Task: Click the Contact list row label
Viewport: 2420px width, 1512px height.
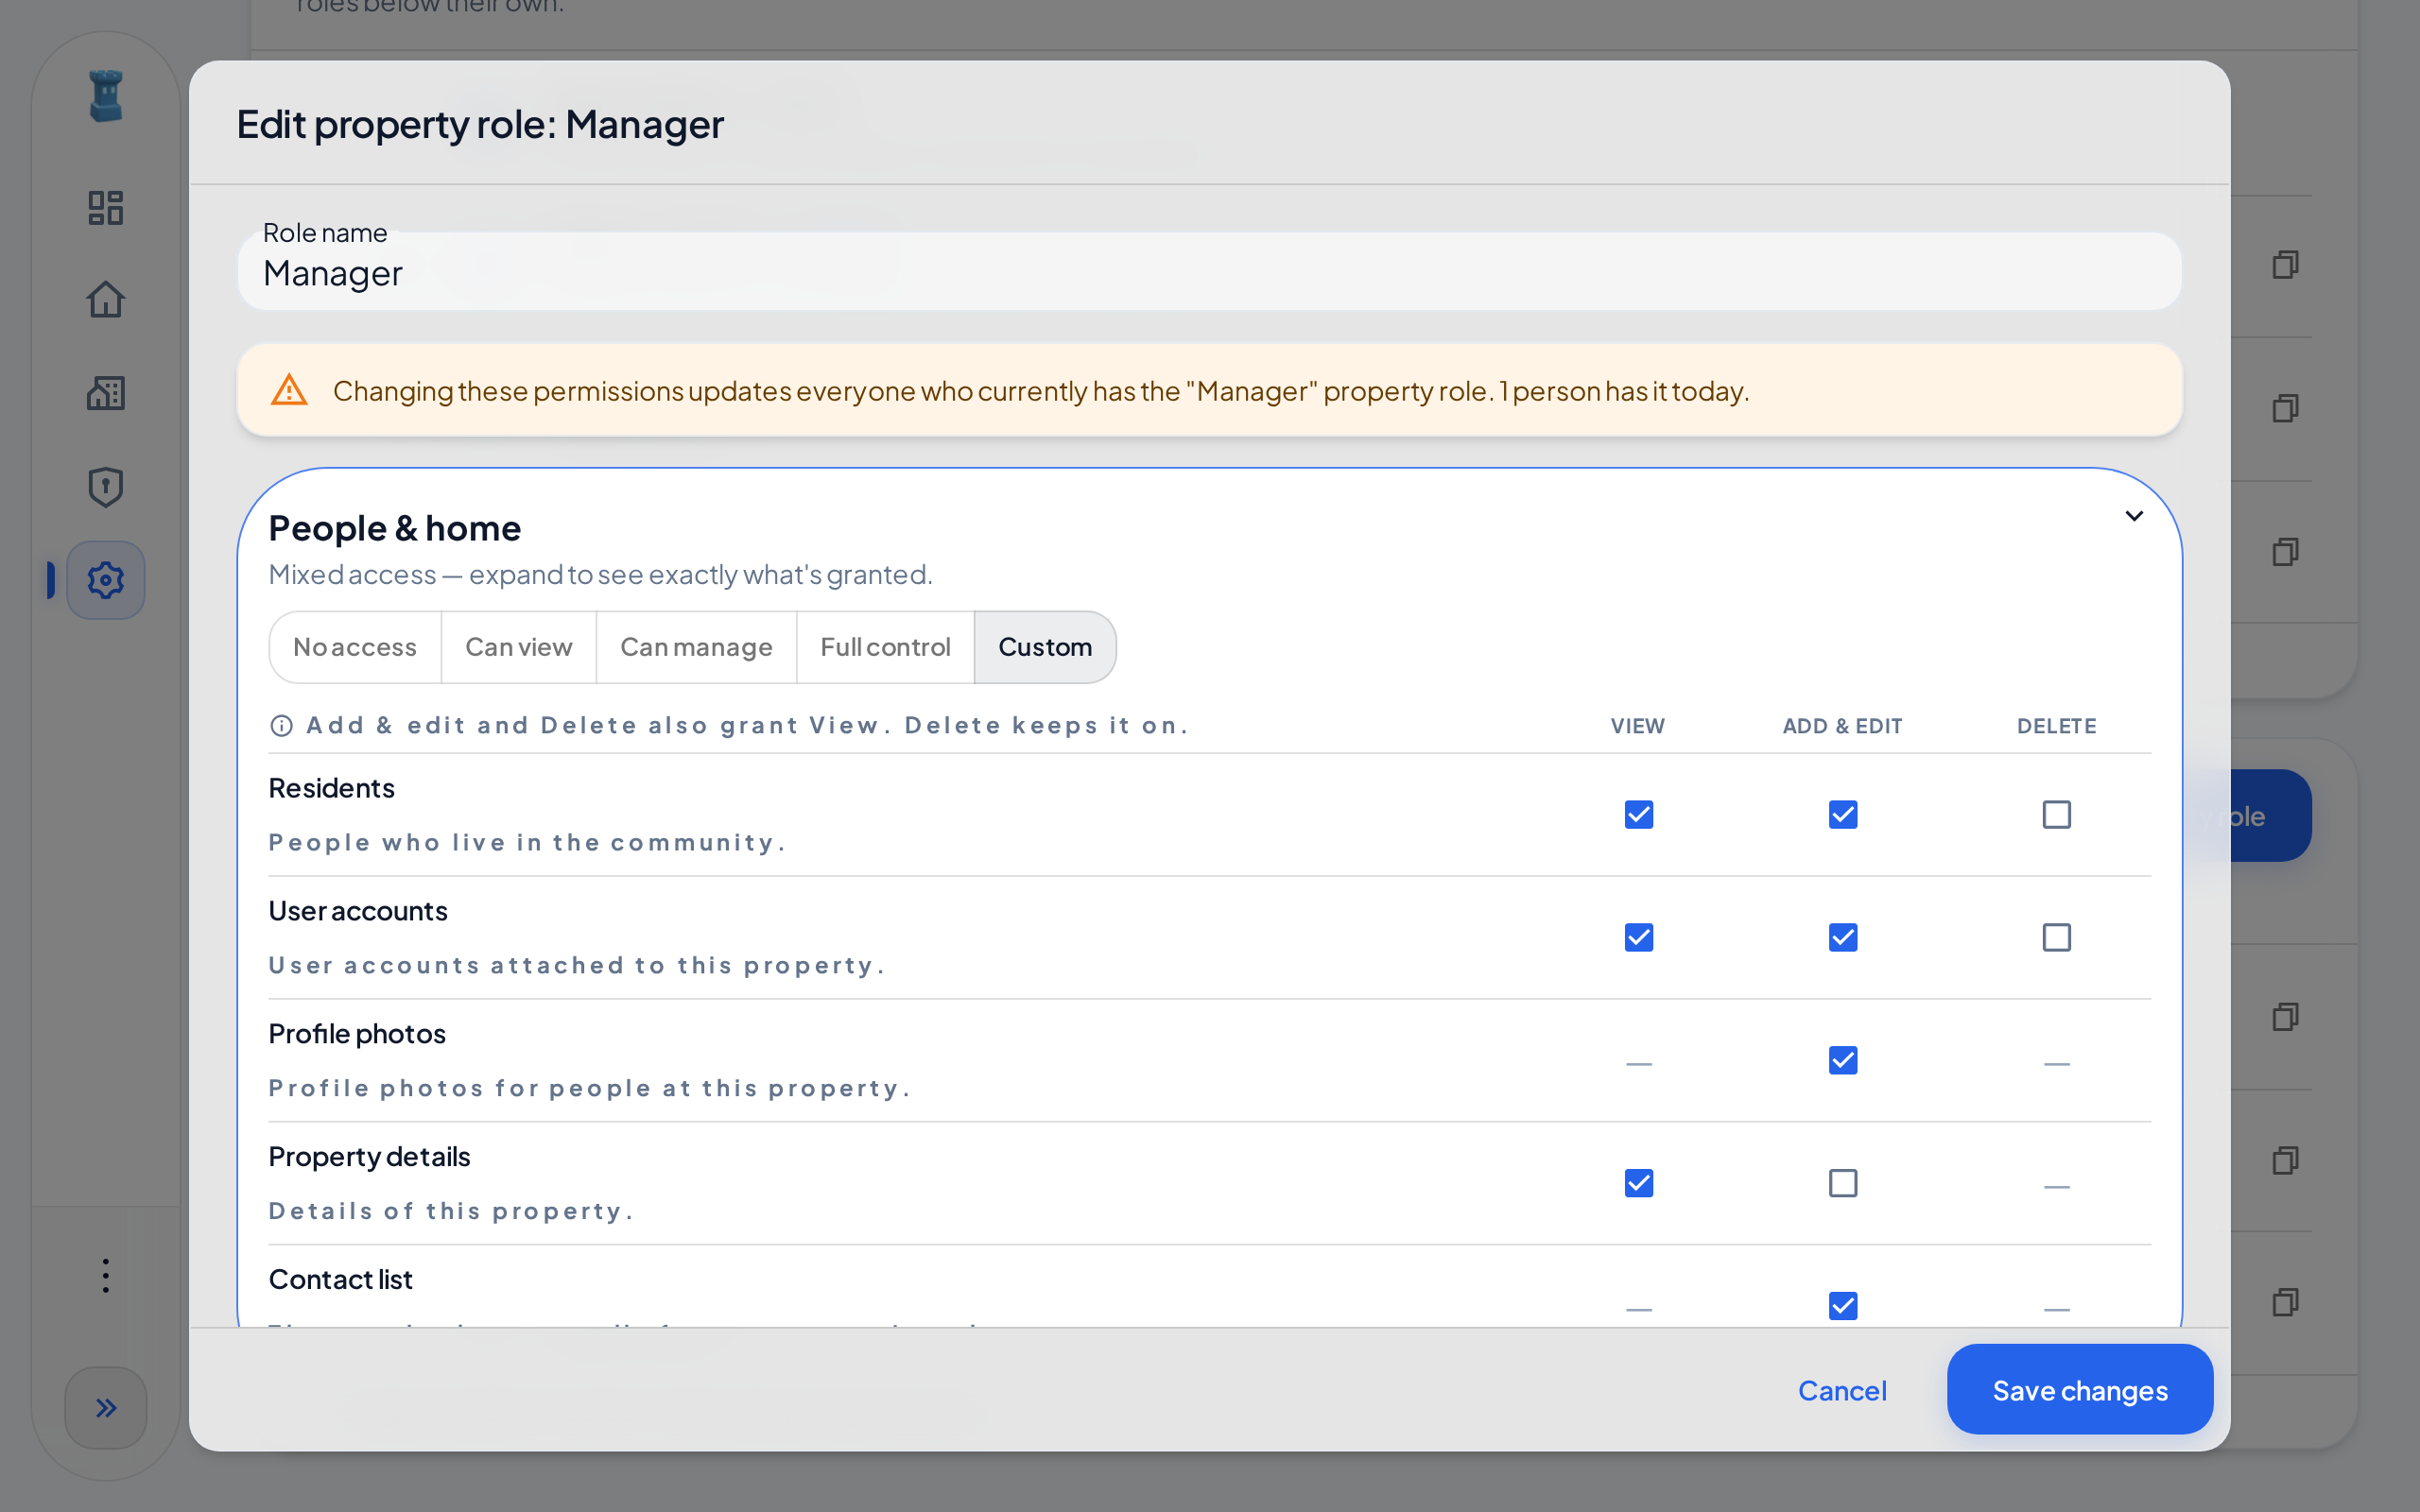Action: 341,1280
